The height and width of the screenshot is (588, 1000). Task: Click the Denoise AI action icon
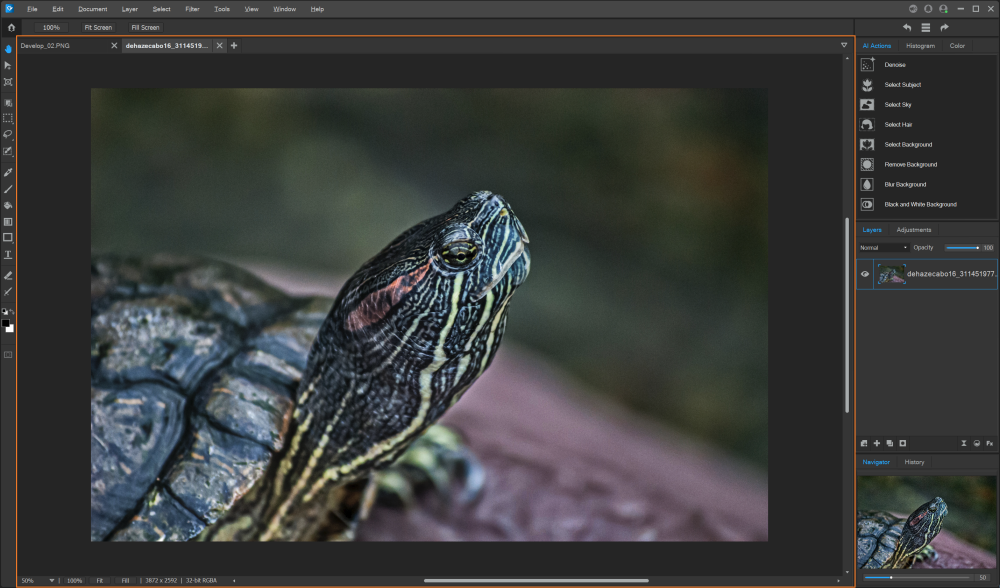point(867,65)
